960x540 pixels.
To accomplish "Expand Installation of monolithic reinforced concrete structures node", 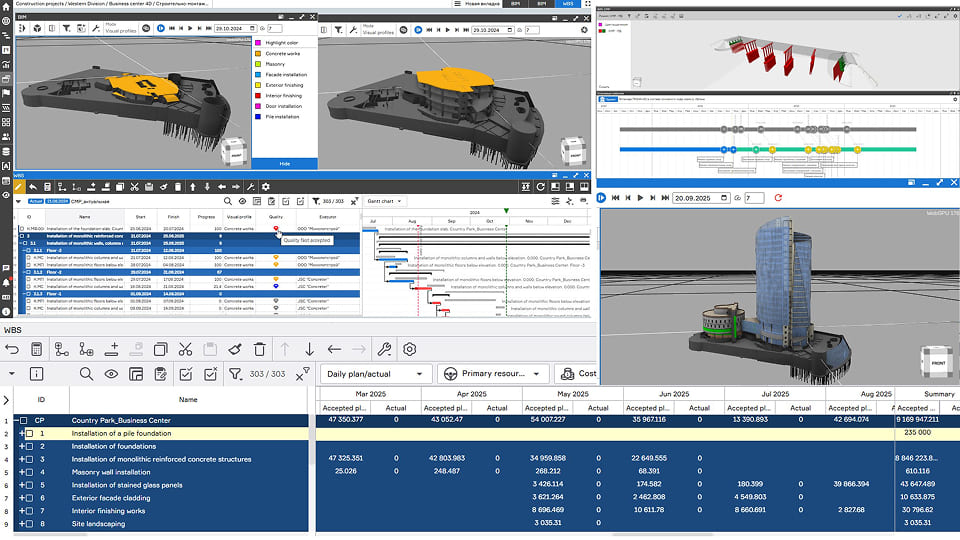I will click(21, 459).
